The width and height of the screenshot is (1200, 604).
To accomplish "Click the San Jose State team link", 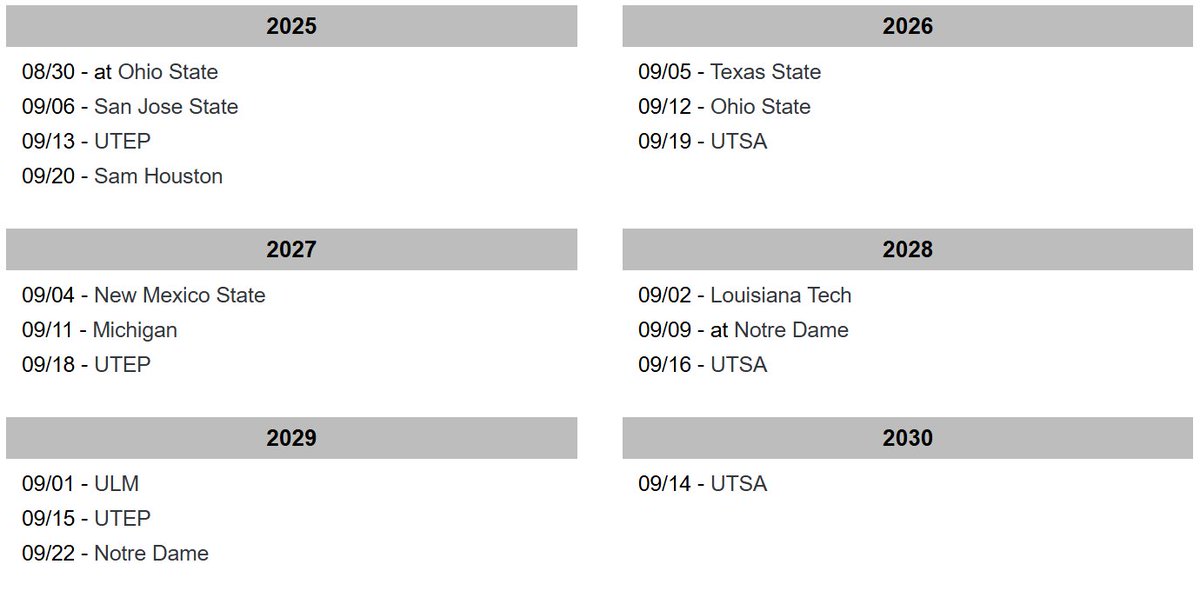I will [x=166, y=107].
